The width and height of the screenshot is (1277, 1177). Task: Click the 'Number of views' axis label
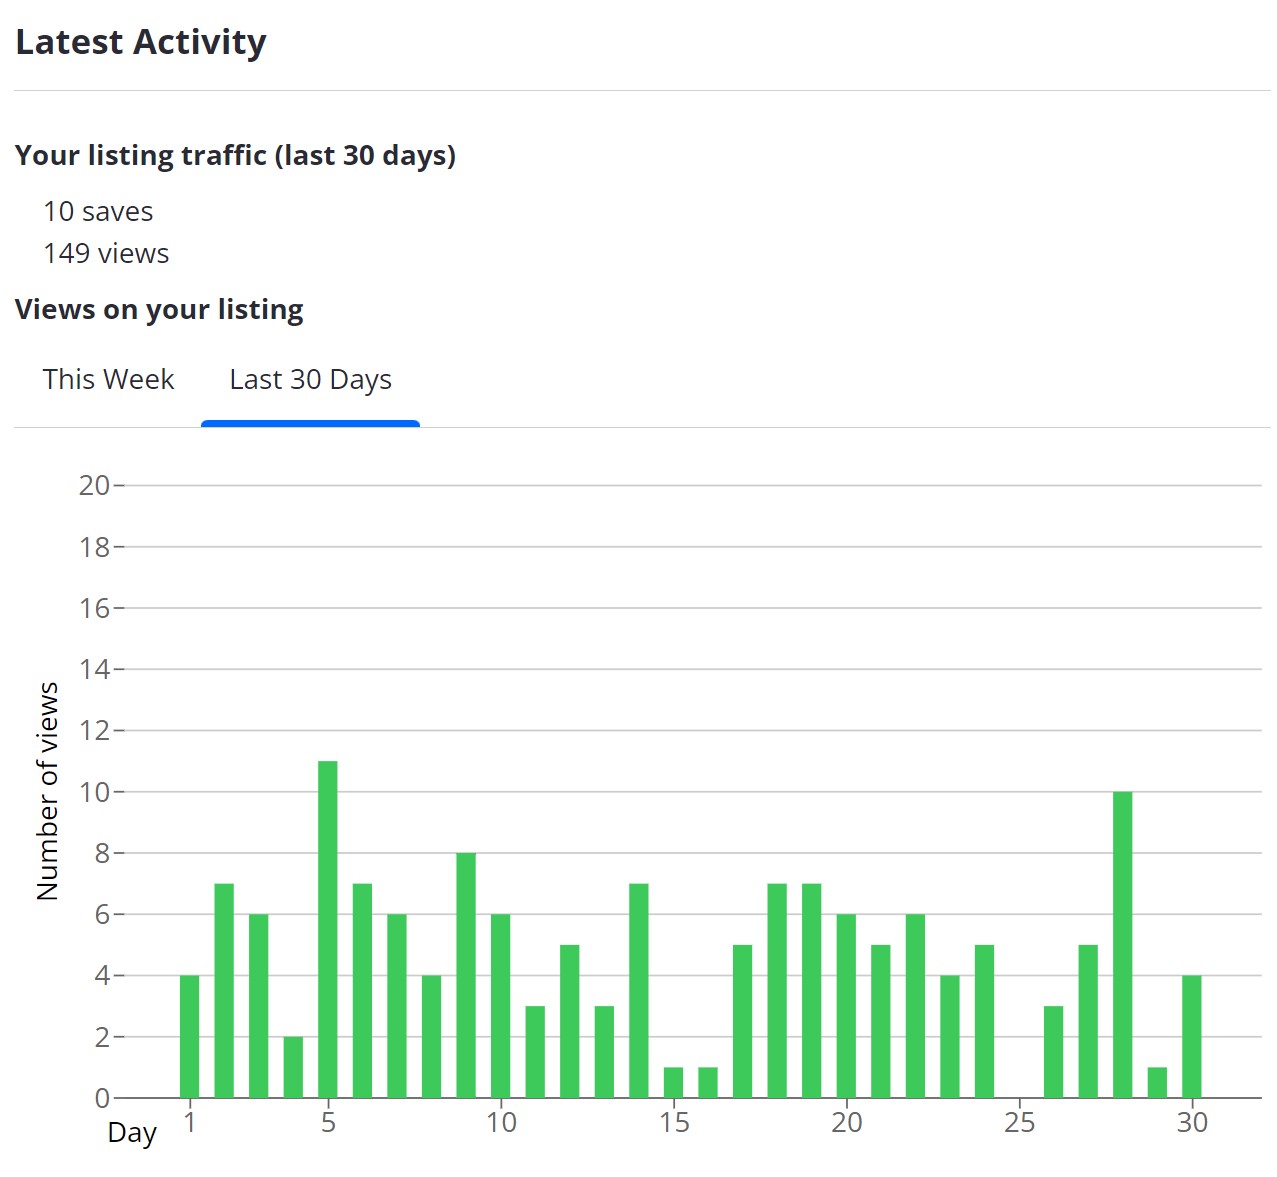tap(48, 791)
